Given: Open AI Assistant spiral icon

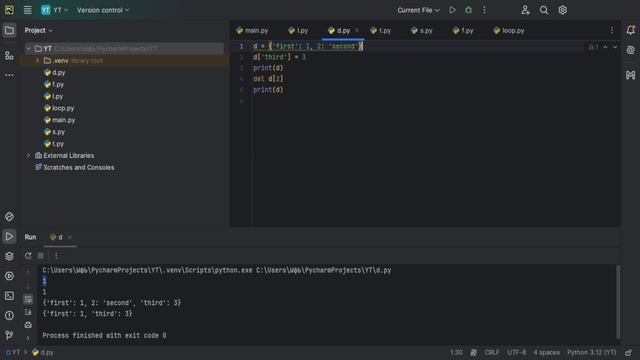Looking at the screenshot, I should click(x=630, y=50).
